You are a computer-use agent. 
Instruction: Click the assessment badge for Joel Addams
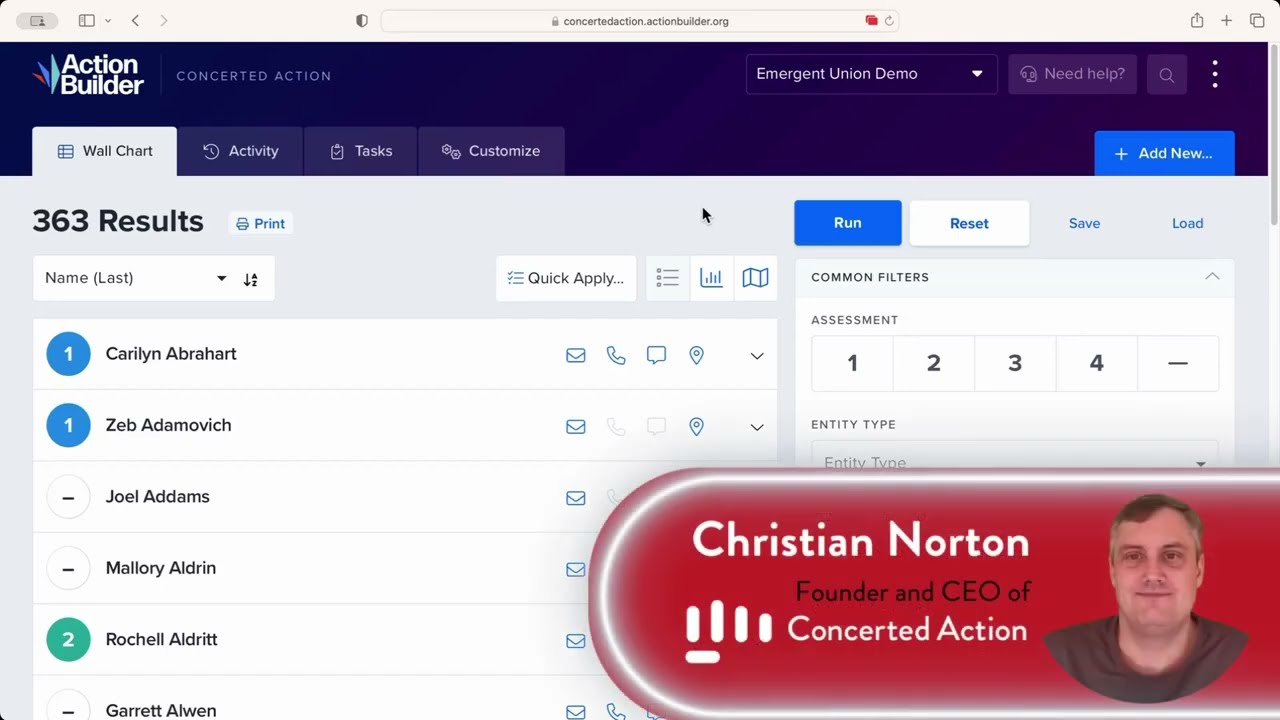point(68,497)
